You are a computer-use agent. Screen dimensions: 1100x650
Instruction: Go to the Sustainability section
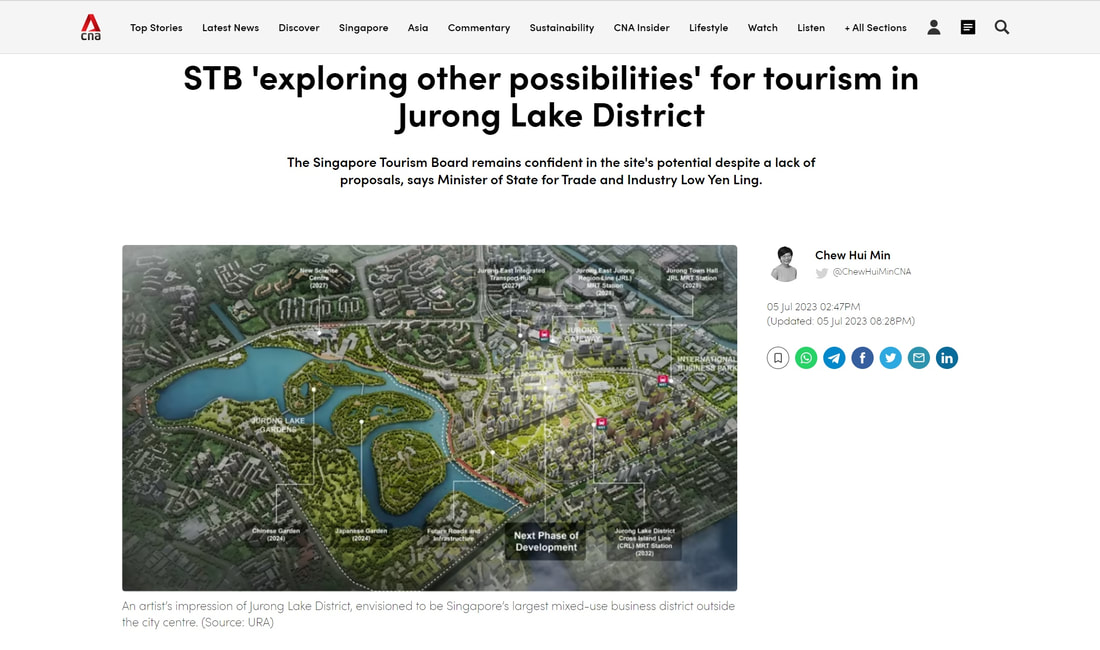tap(562, 28)
